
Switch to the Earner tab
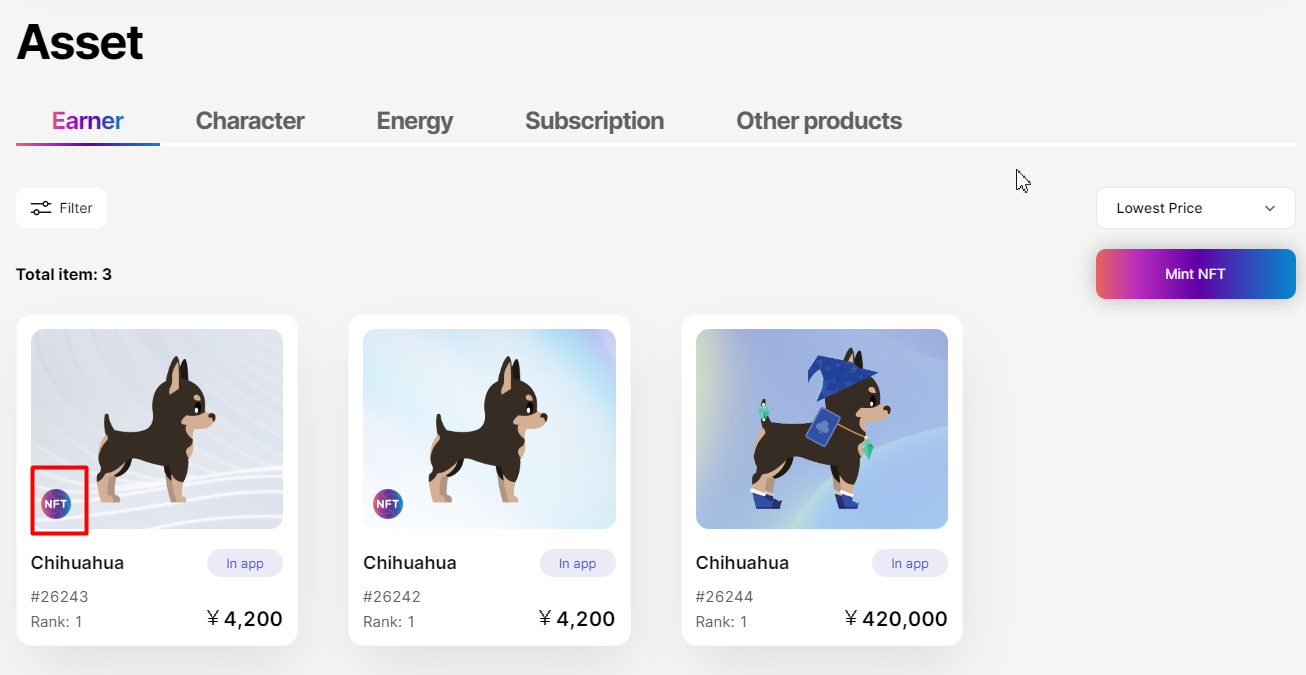(88, 121)
